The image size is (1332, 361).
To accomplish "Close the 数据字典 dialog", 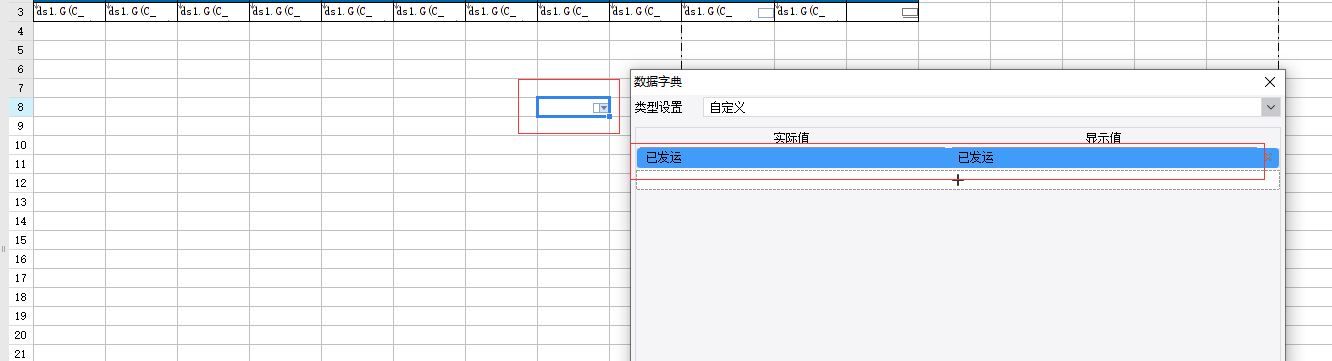I will point(1270,82).
